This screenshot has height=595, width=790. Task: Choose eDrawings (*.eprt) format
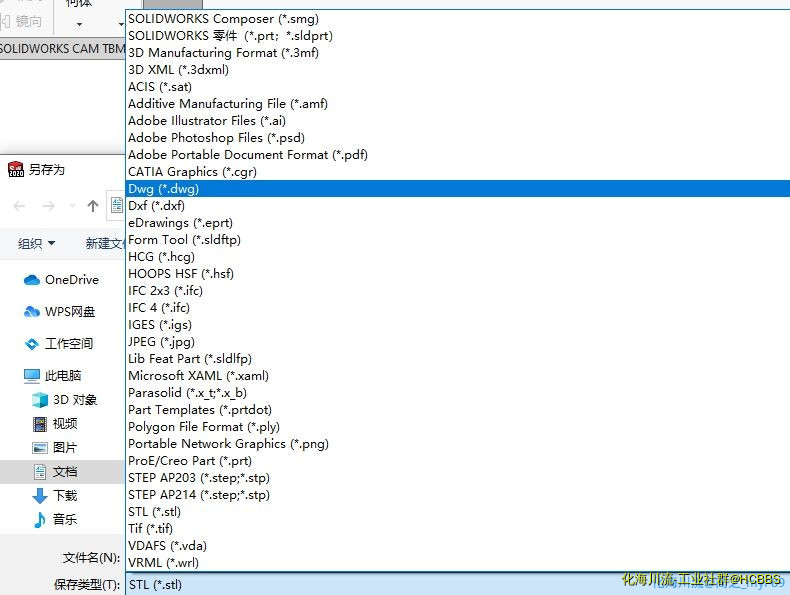click(457, 223)
